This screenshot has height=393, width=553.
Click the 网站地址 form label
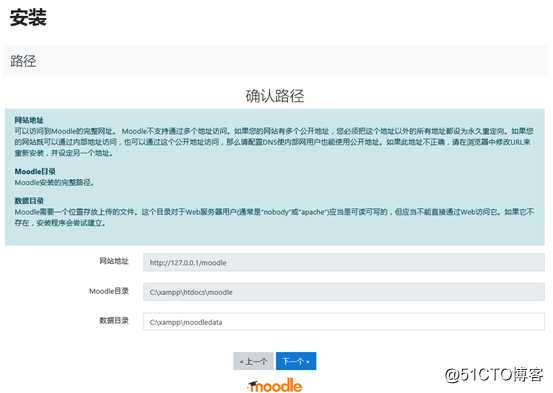click(114, 261)
